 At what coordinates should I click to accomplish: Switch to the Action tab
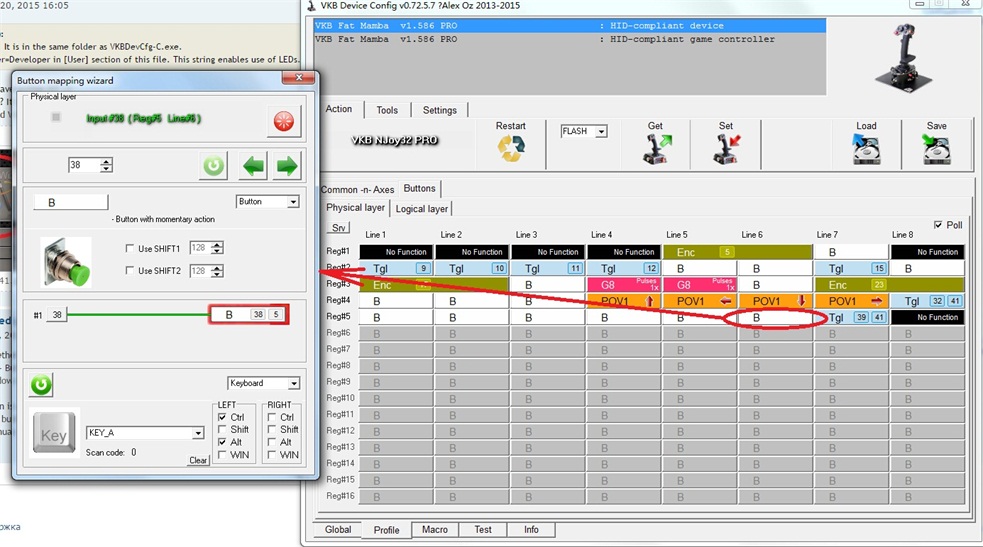[339, 109]
